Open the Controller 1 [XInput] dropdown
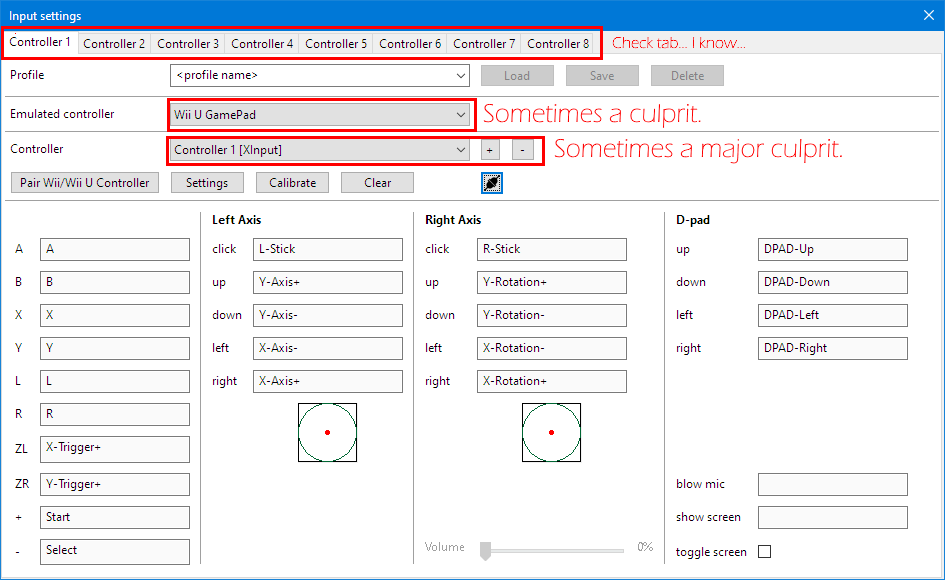This screenshot has height=580, width=945. (319, 150)
